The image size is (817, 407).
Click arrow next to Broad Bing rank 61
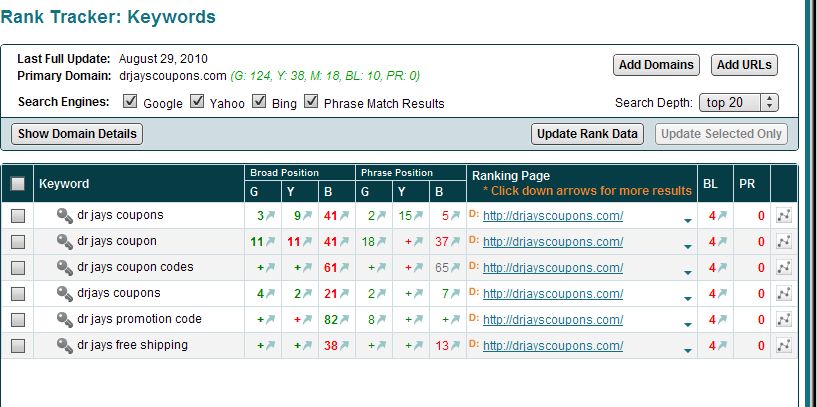[x=344, y=268]
